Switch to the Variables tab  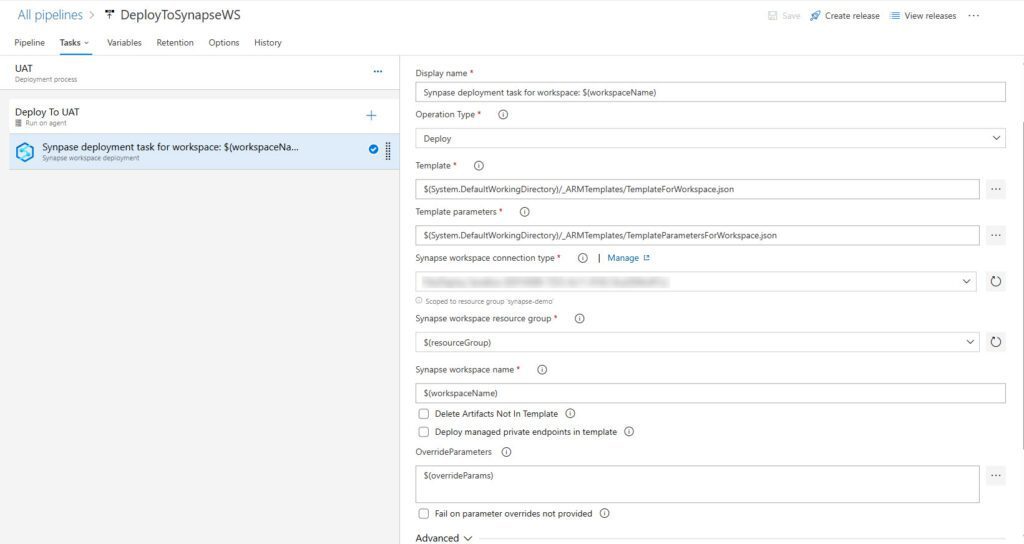tap(124, 42)
